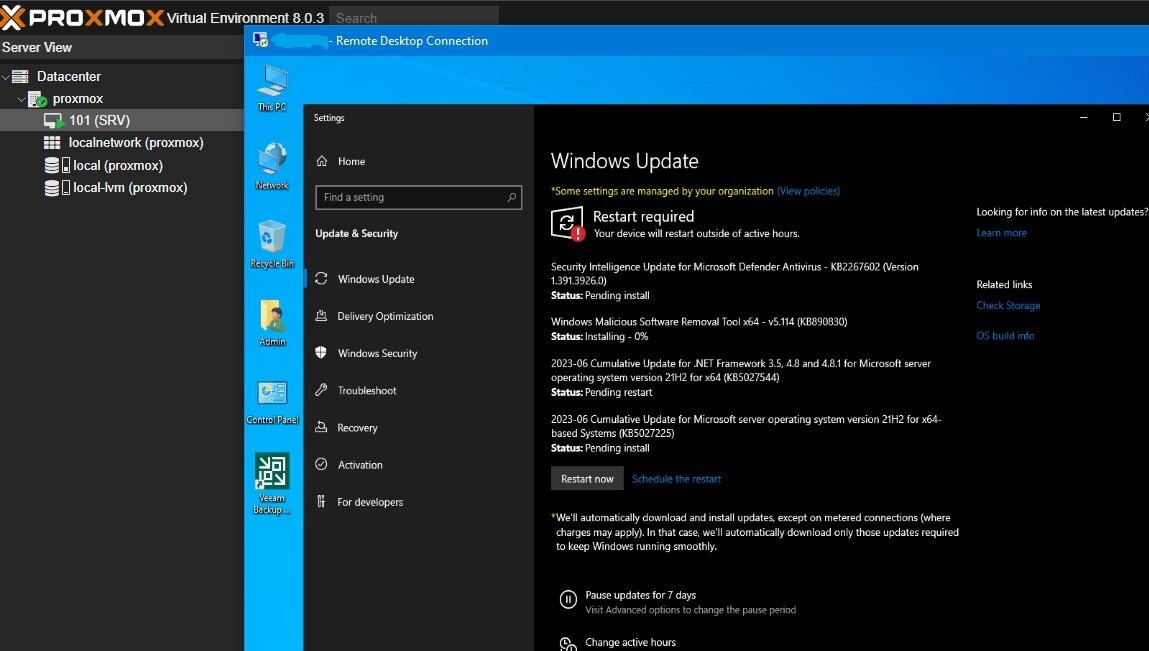Click the localnetwork grid icon
This screenshot has width=1149, height=651.
(52, 142)
